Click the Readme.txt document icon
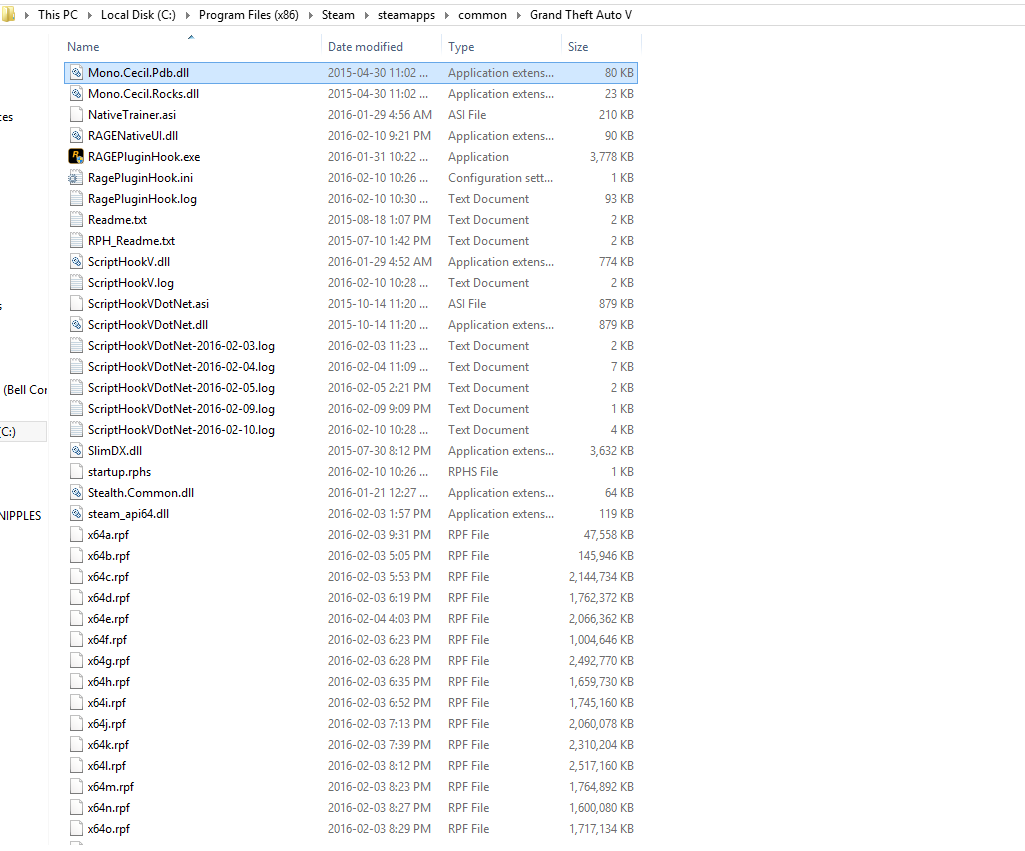This screenshot has height=851, width=1025. click(x=76, y=220)
